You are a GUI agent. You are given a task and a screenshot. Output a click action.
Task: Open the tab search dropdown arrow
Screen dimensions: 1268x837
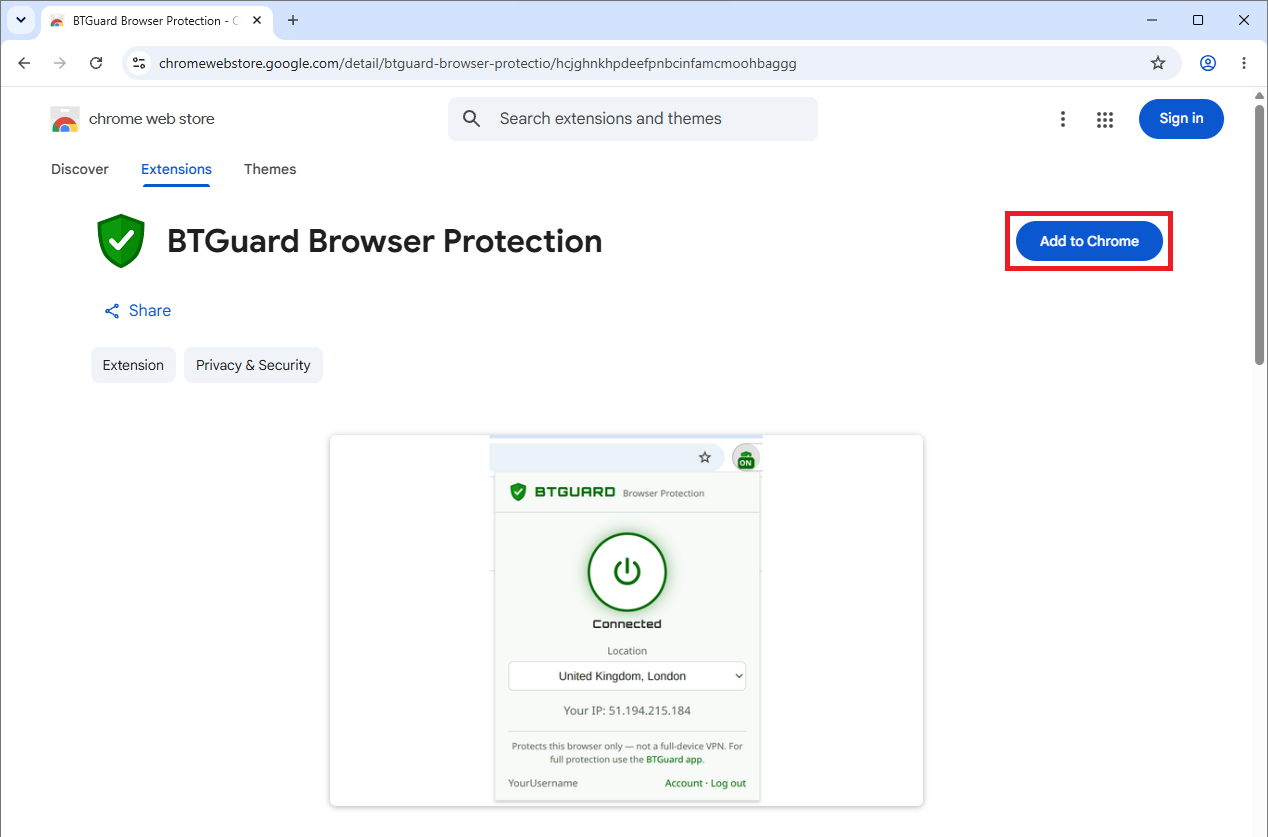click(x=21, y=20)
